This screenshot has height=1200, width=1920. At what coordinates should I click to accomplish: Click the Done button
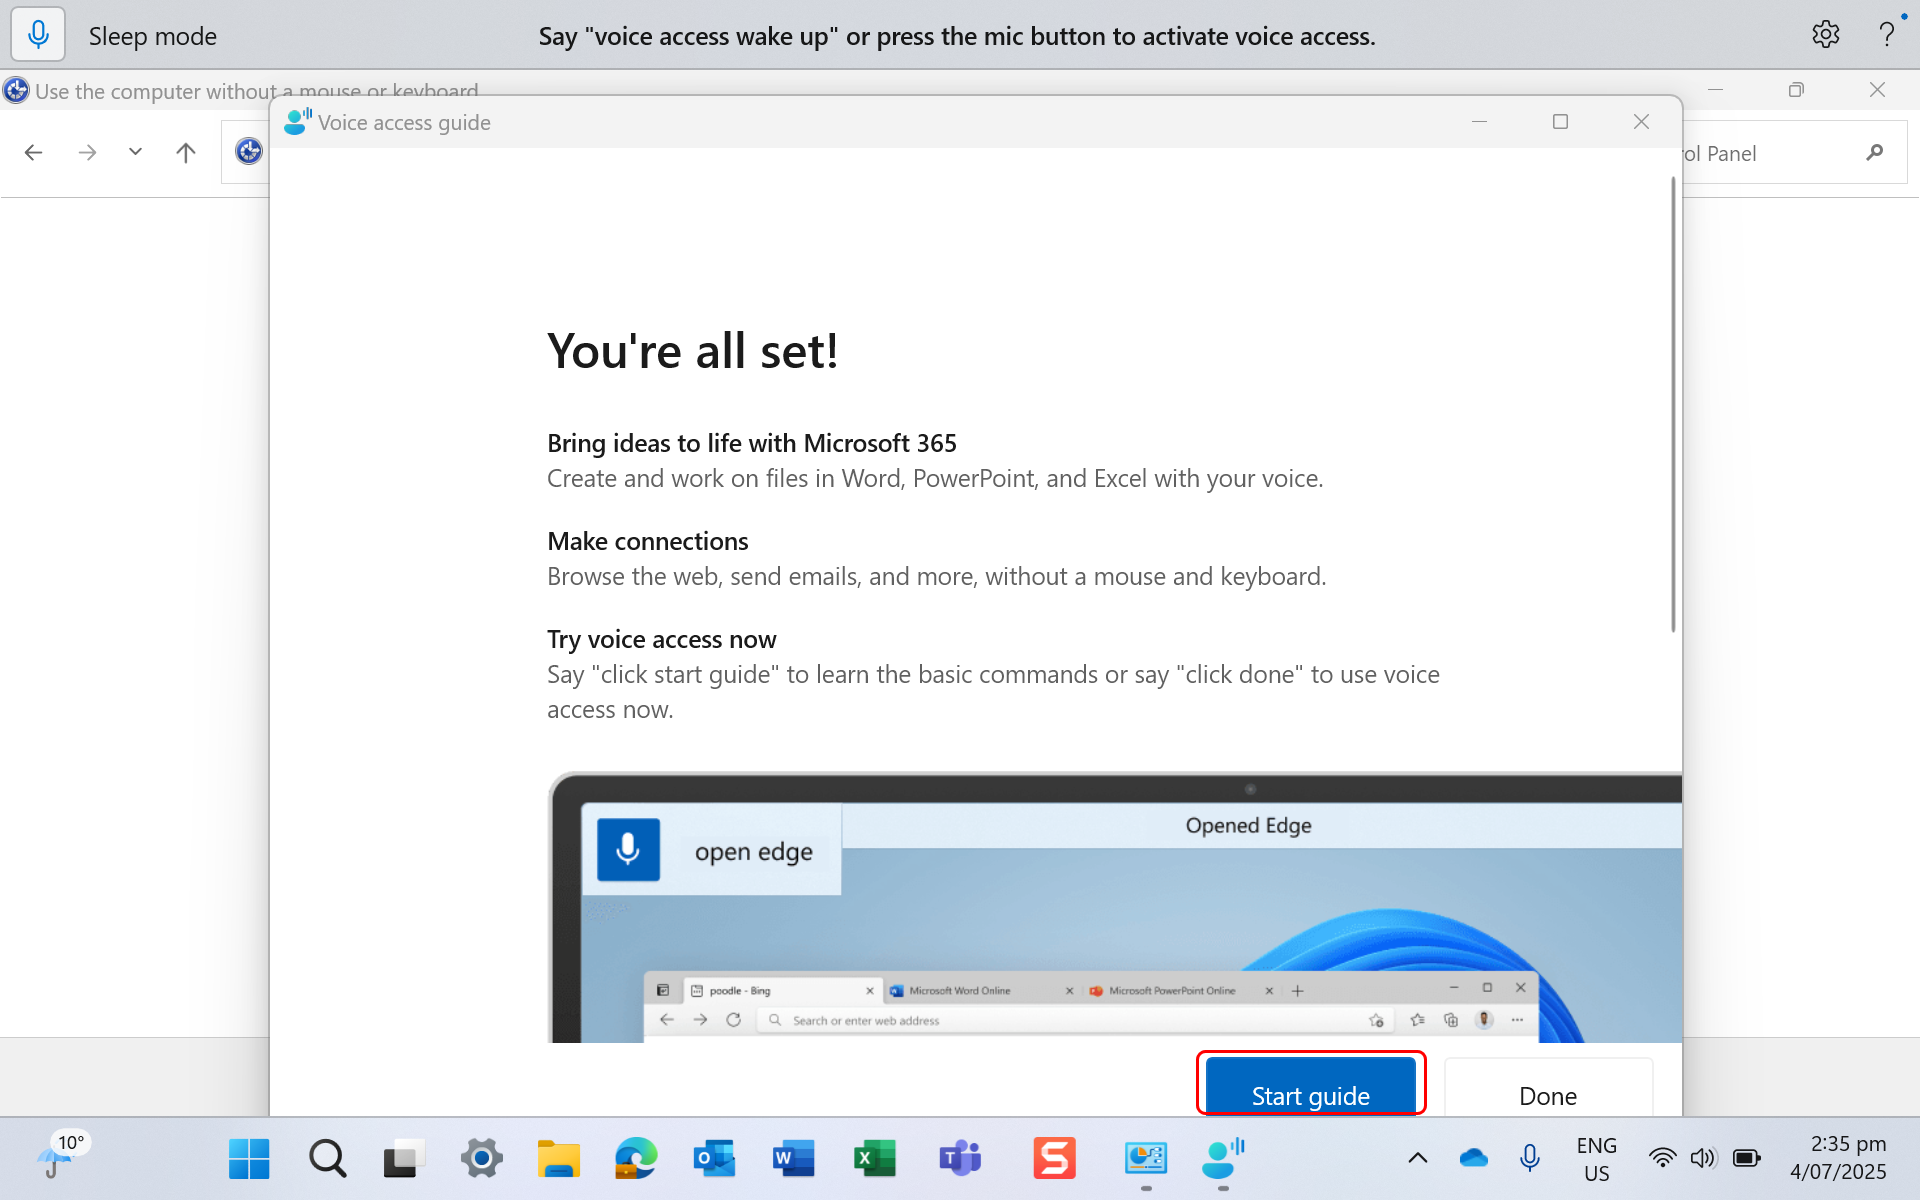[1548, 1086]
